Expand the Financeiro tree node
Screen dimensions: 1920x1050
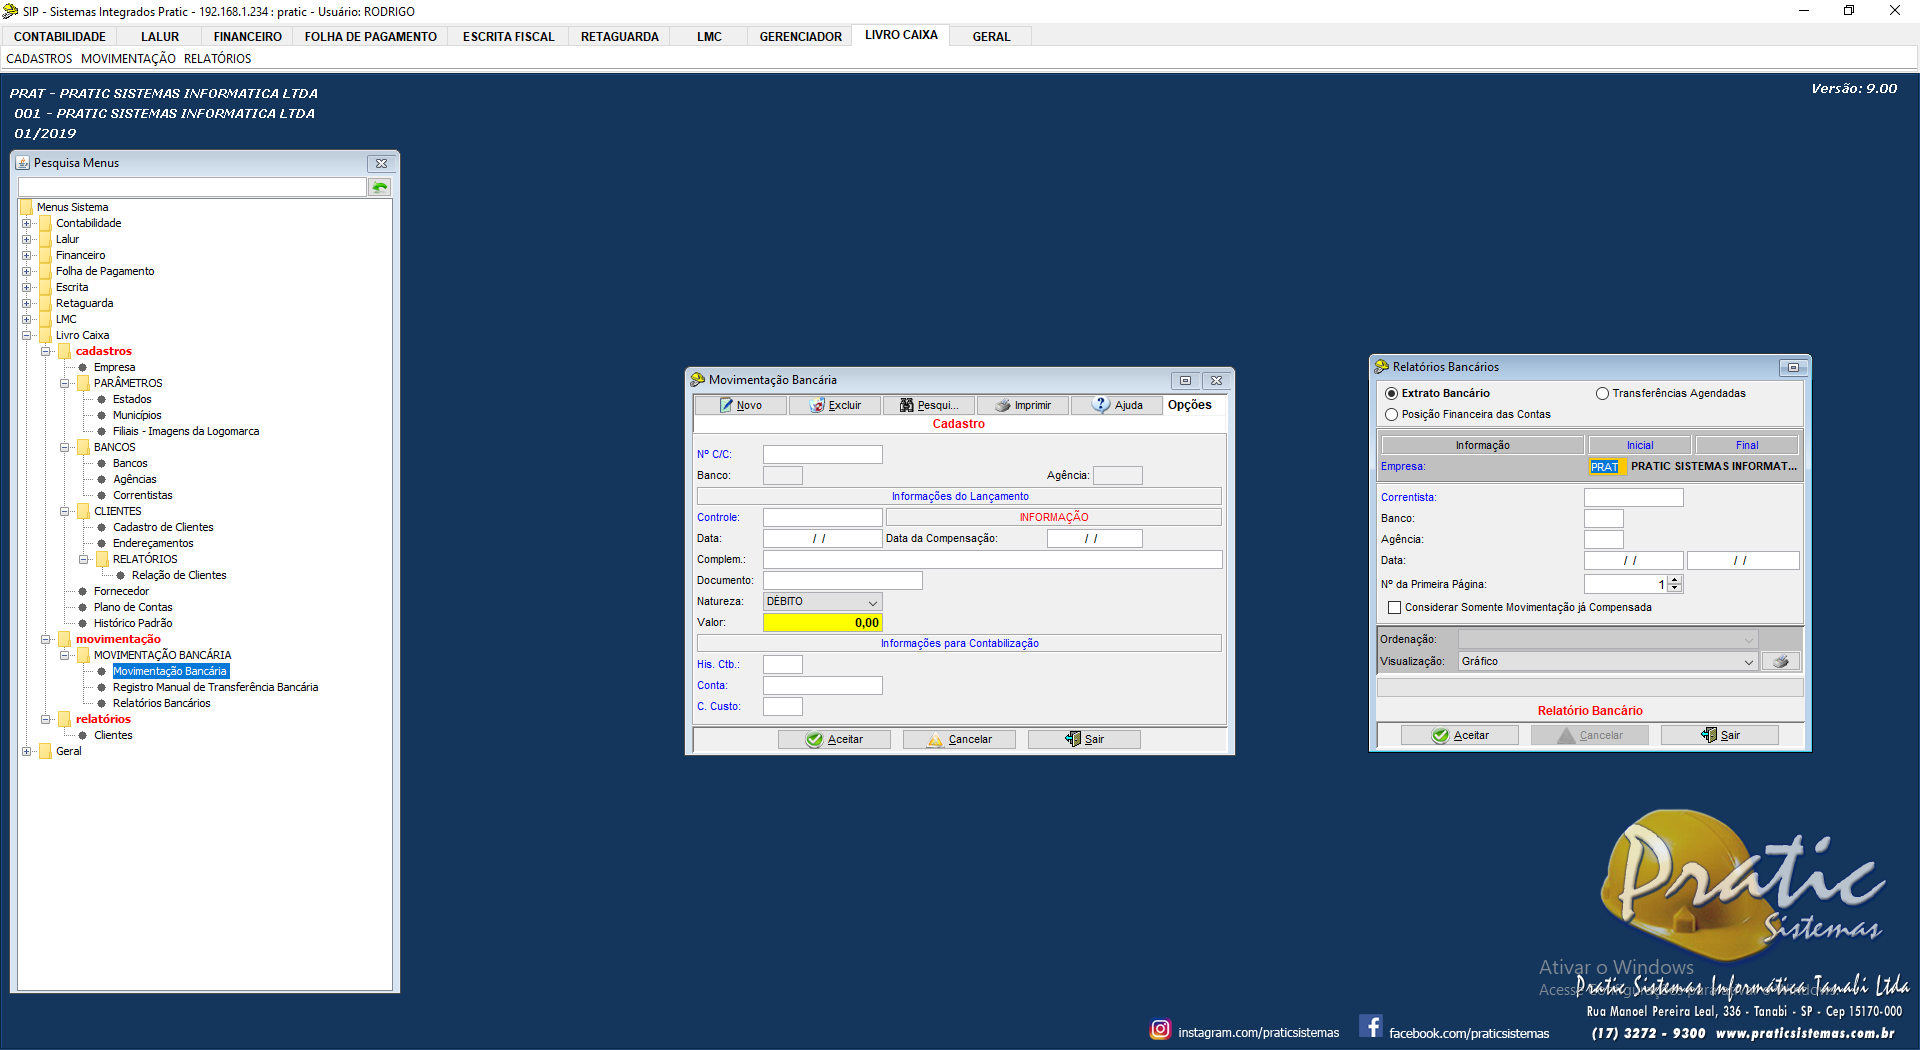click(27, 256)
